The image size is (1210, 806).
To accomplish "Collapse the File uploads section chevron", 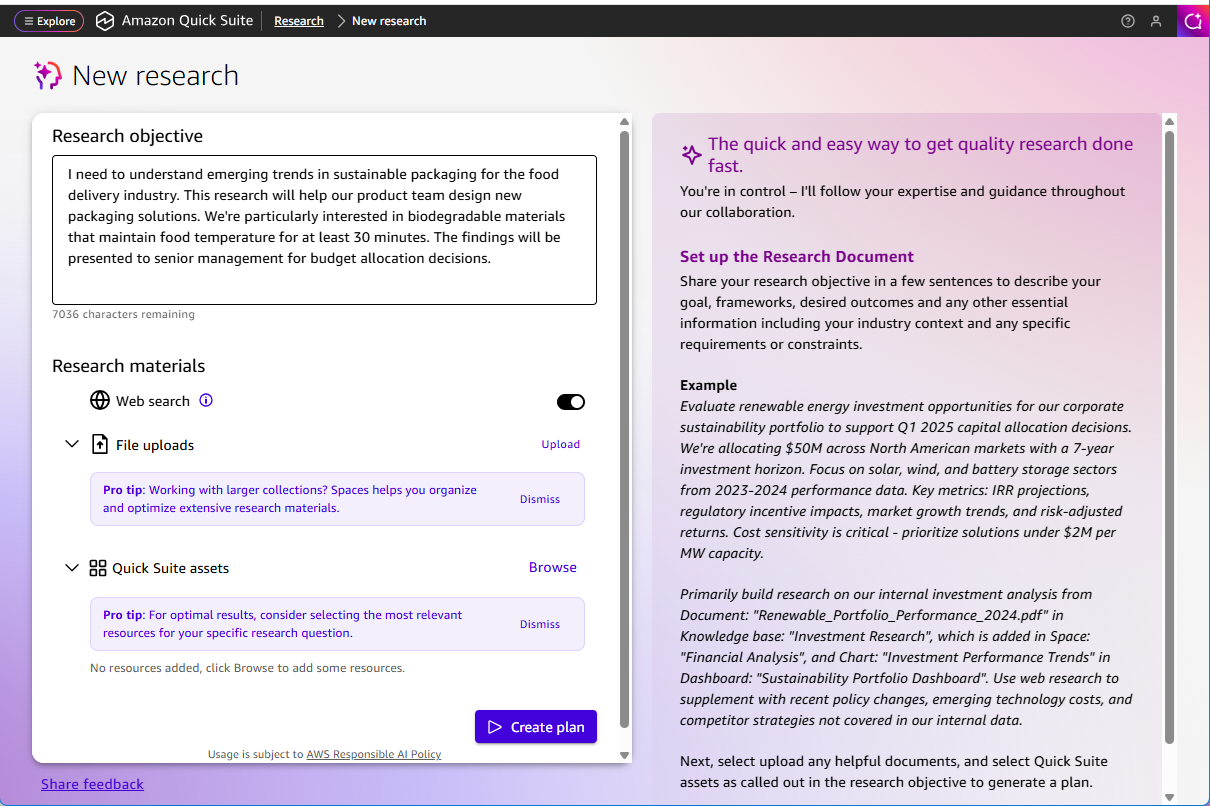I will tap(72, 444).
